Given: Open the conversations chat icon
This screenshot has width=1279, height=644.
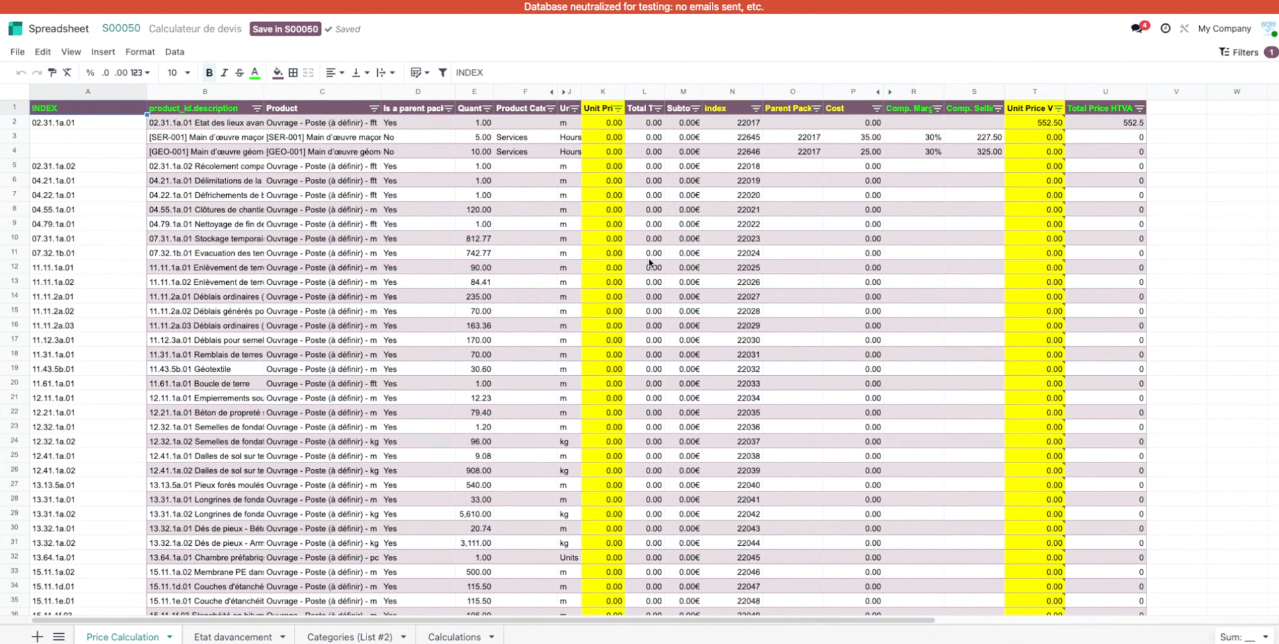Looking at the screenshot, I should pyautogui.click(x=1137, y=29).
